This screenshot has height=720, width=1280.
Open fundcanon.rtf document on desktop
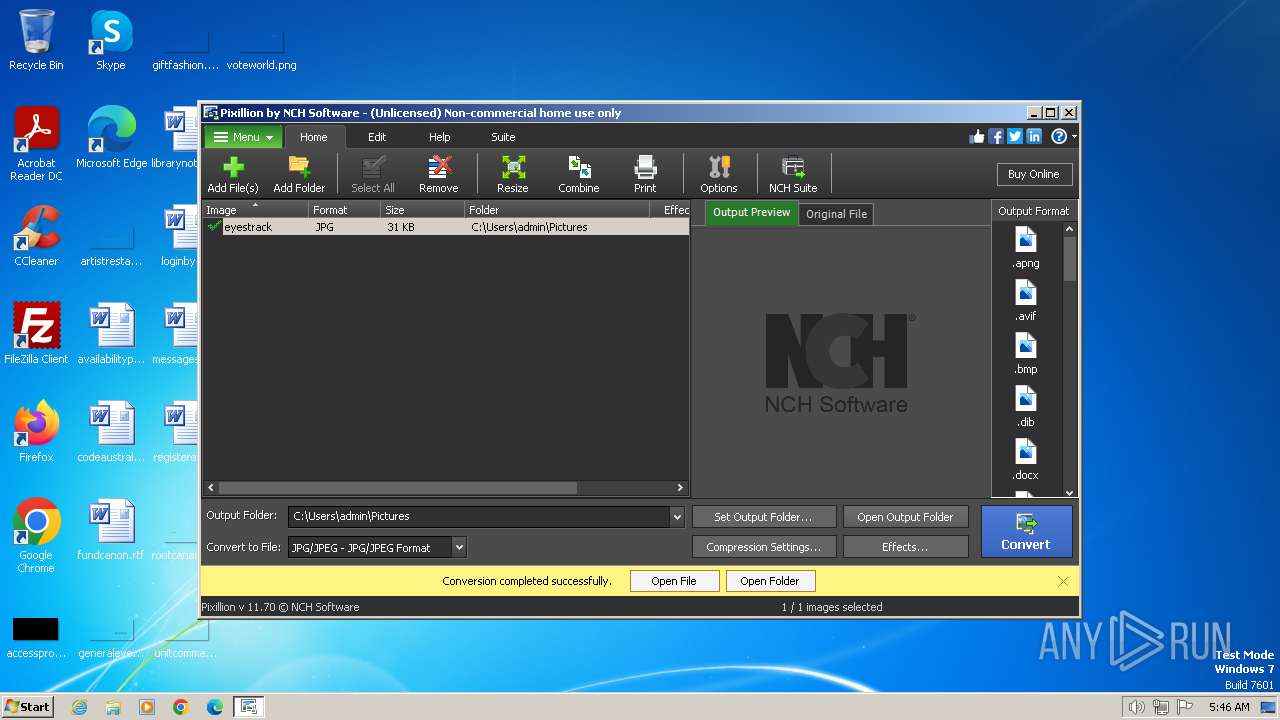click(x=111, y=530)
